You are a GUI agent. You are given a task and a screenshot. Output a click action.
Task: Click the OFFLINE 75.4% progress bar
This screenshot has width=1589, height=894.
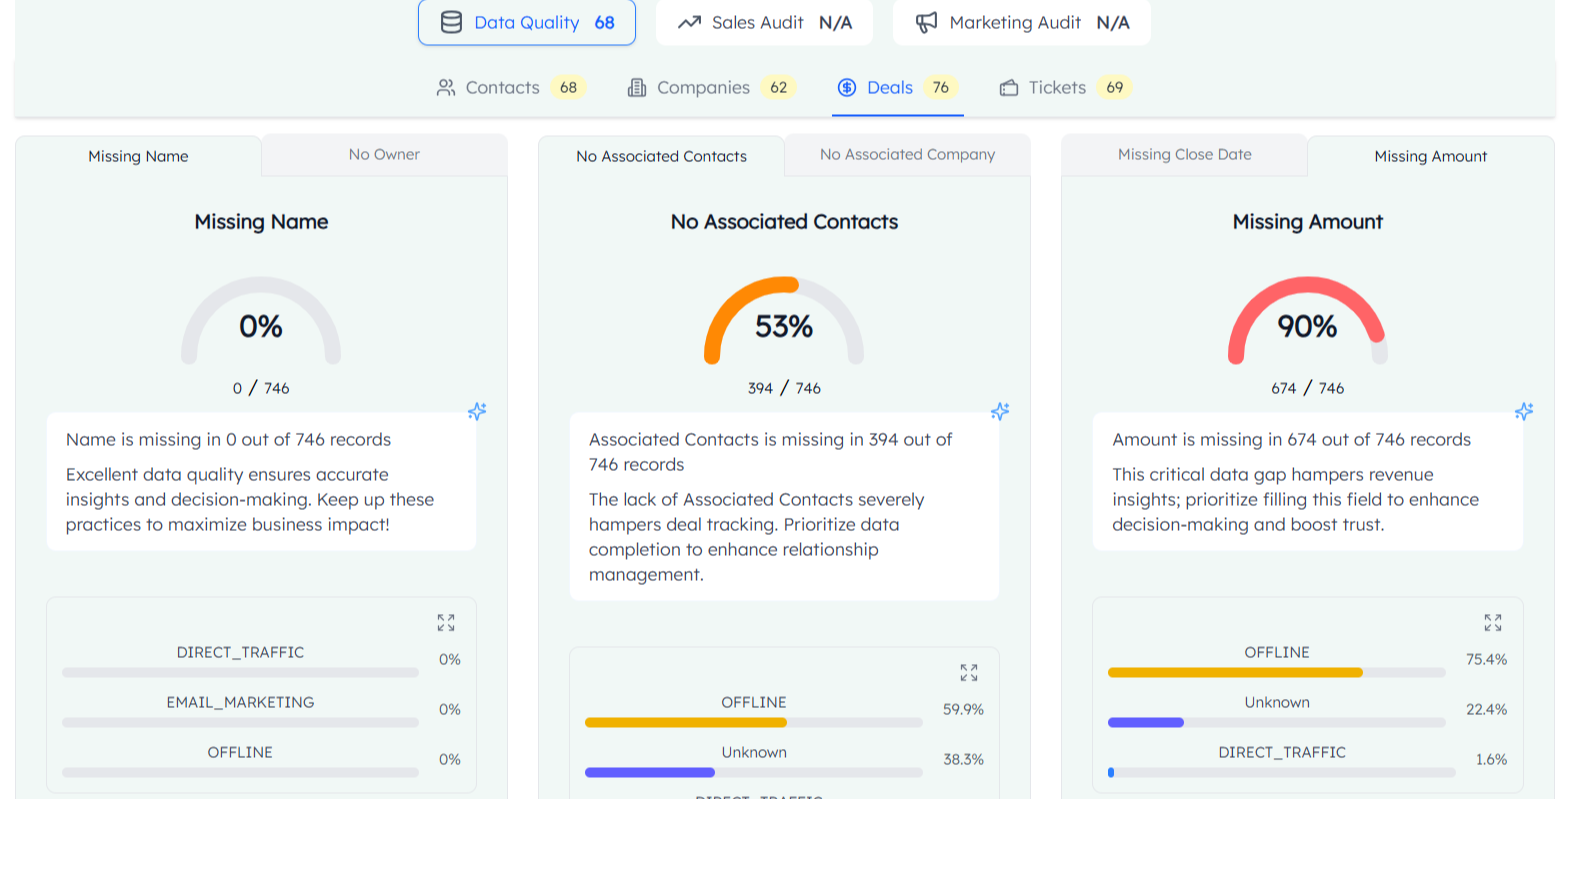1276,672
